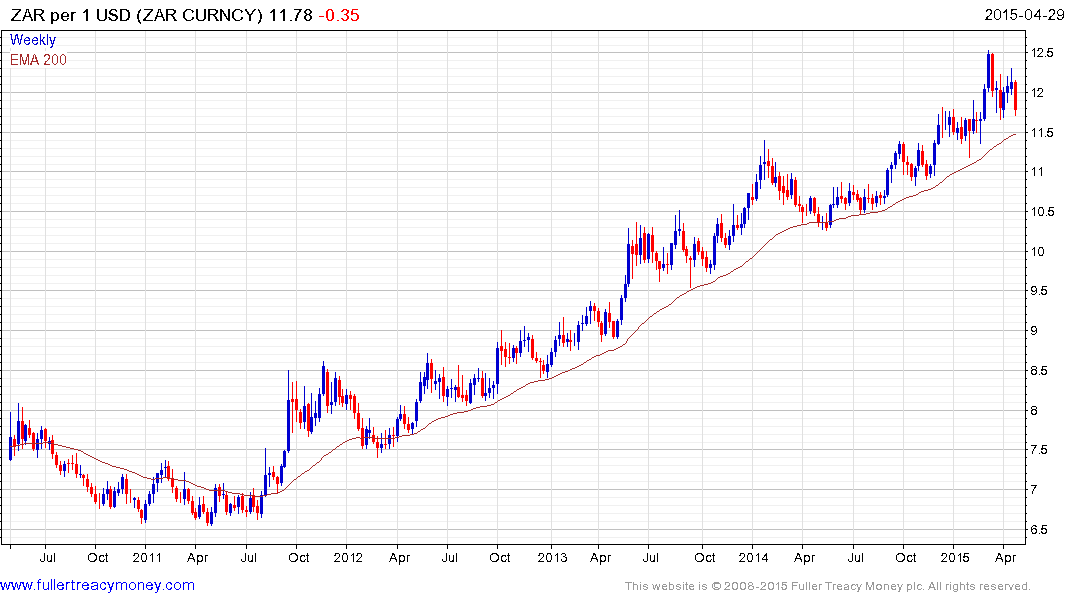The width and height of the screenshot is (1075, 600).
Task: Click the 8.5 price axis label
Action: tap(1042, 371)
